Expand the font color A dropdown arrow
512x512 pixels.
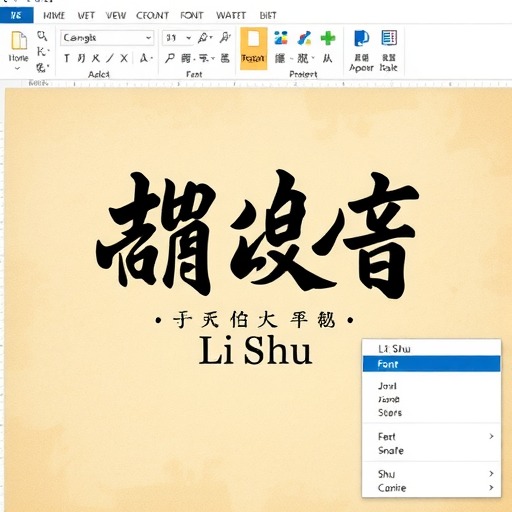point(152,59)
